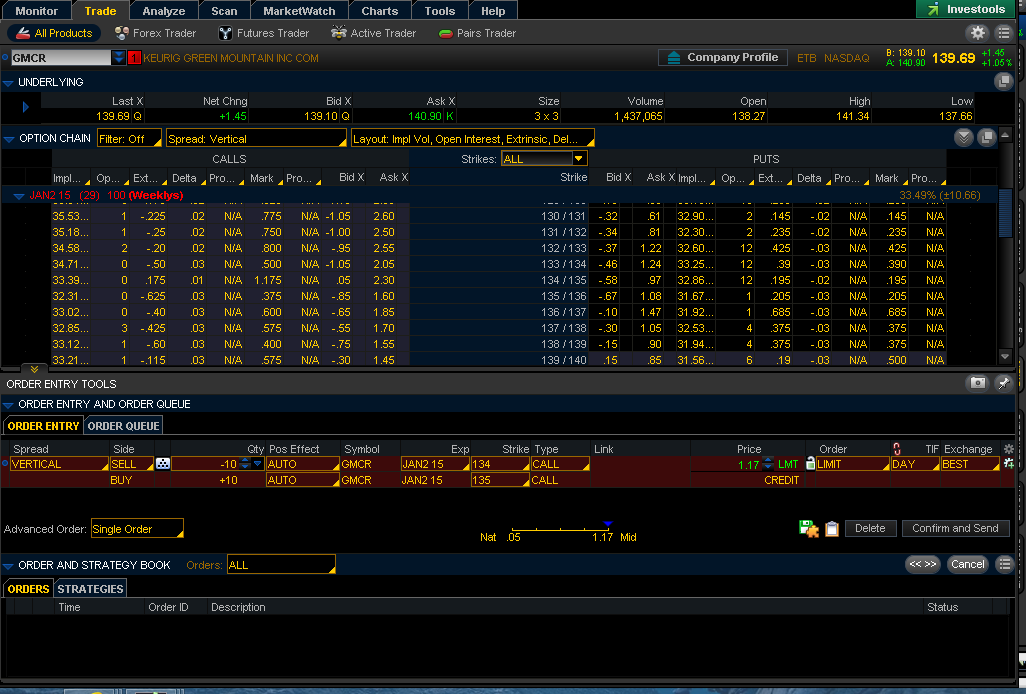
Task: Adjust quantity with the -10 stepper arrows
Action: (x=245, y=463)
